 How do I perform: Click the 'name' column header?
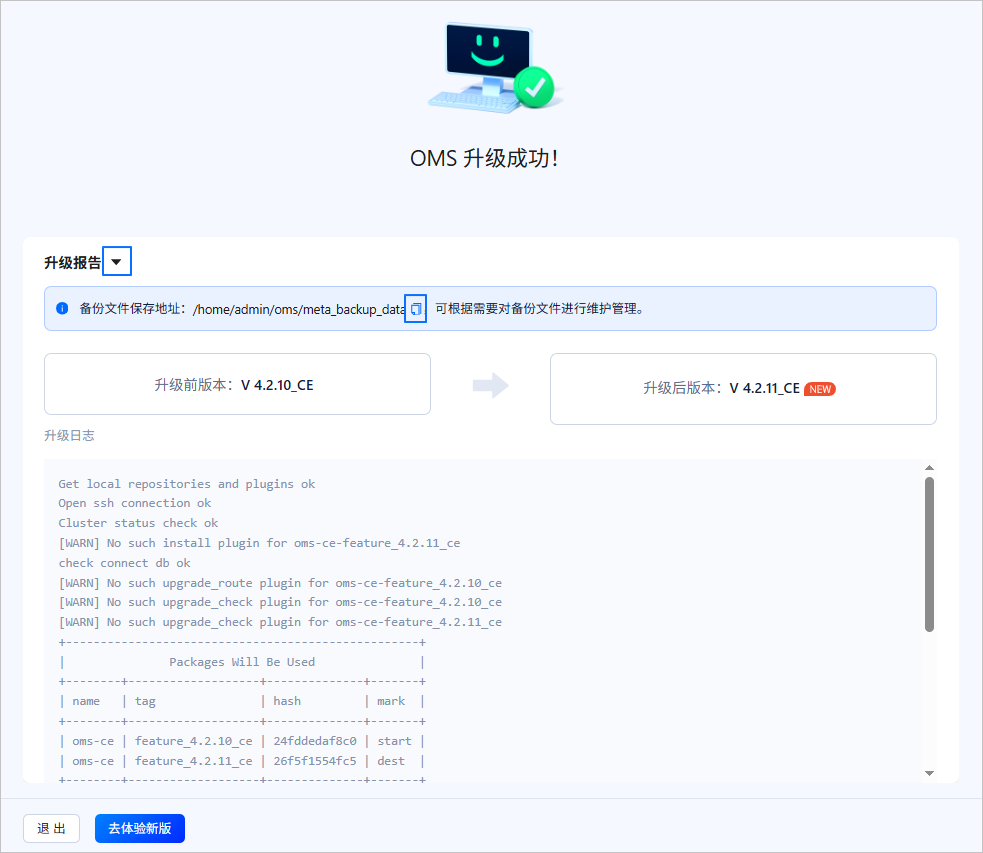tap(86, 701)
